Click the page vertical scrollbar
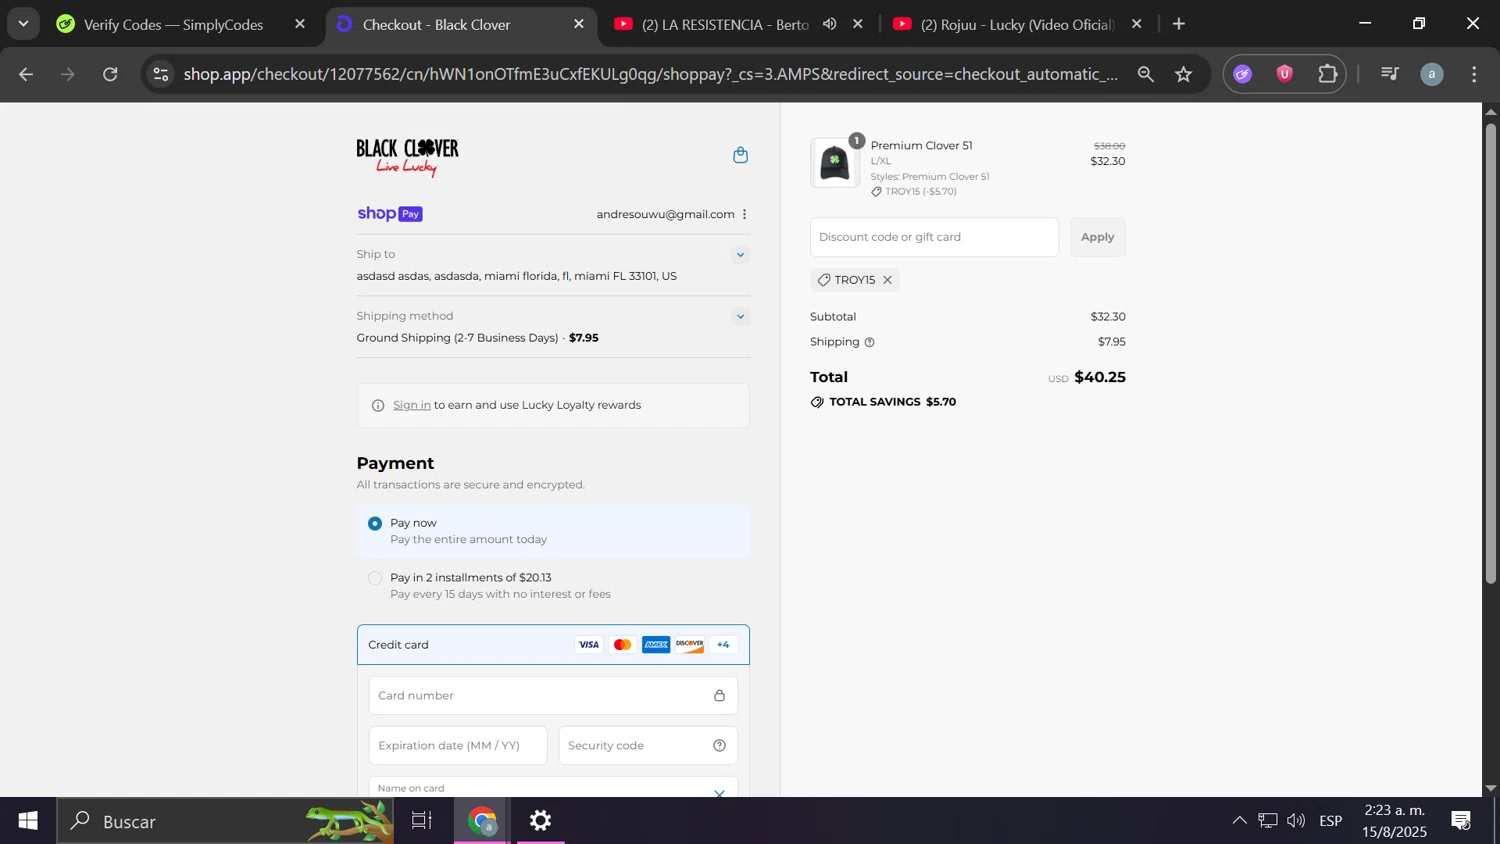The width and height of the screenshot is (1500, 844). [x=1491, y=354]
